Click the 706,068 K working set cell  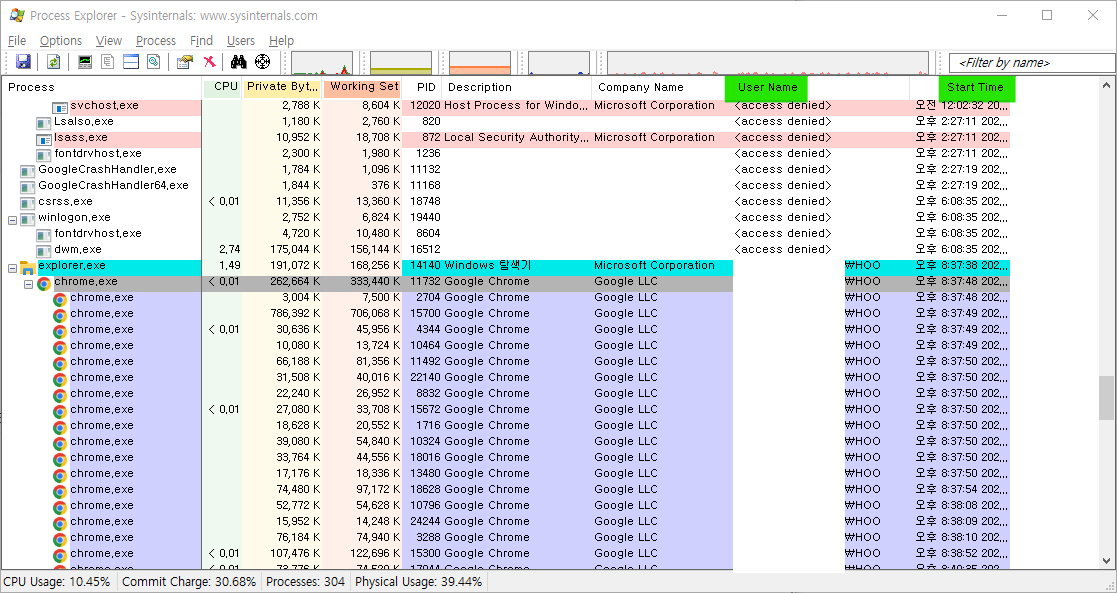tap(375, 314)
